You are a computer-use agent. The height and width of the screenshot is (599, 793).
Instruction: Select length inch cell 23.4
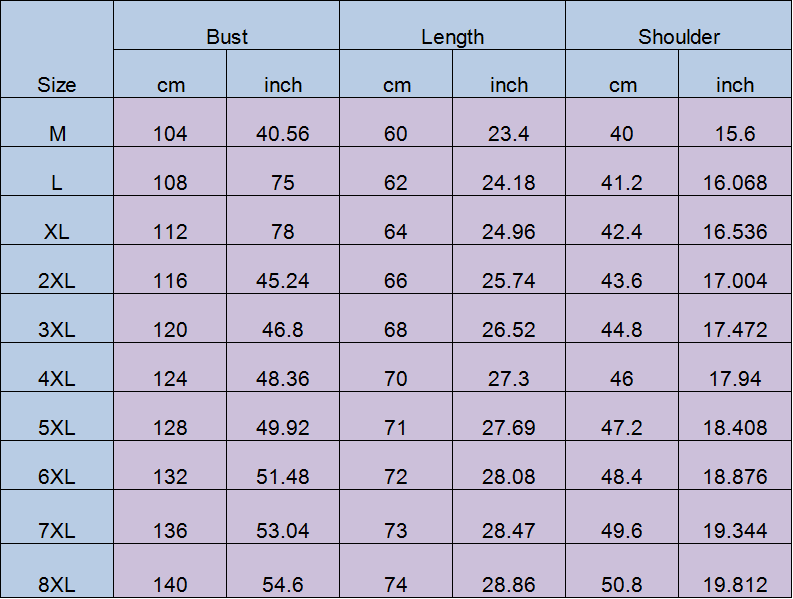point(509,133)
